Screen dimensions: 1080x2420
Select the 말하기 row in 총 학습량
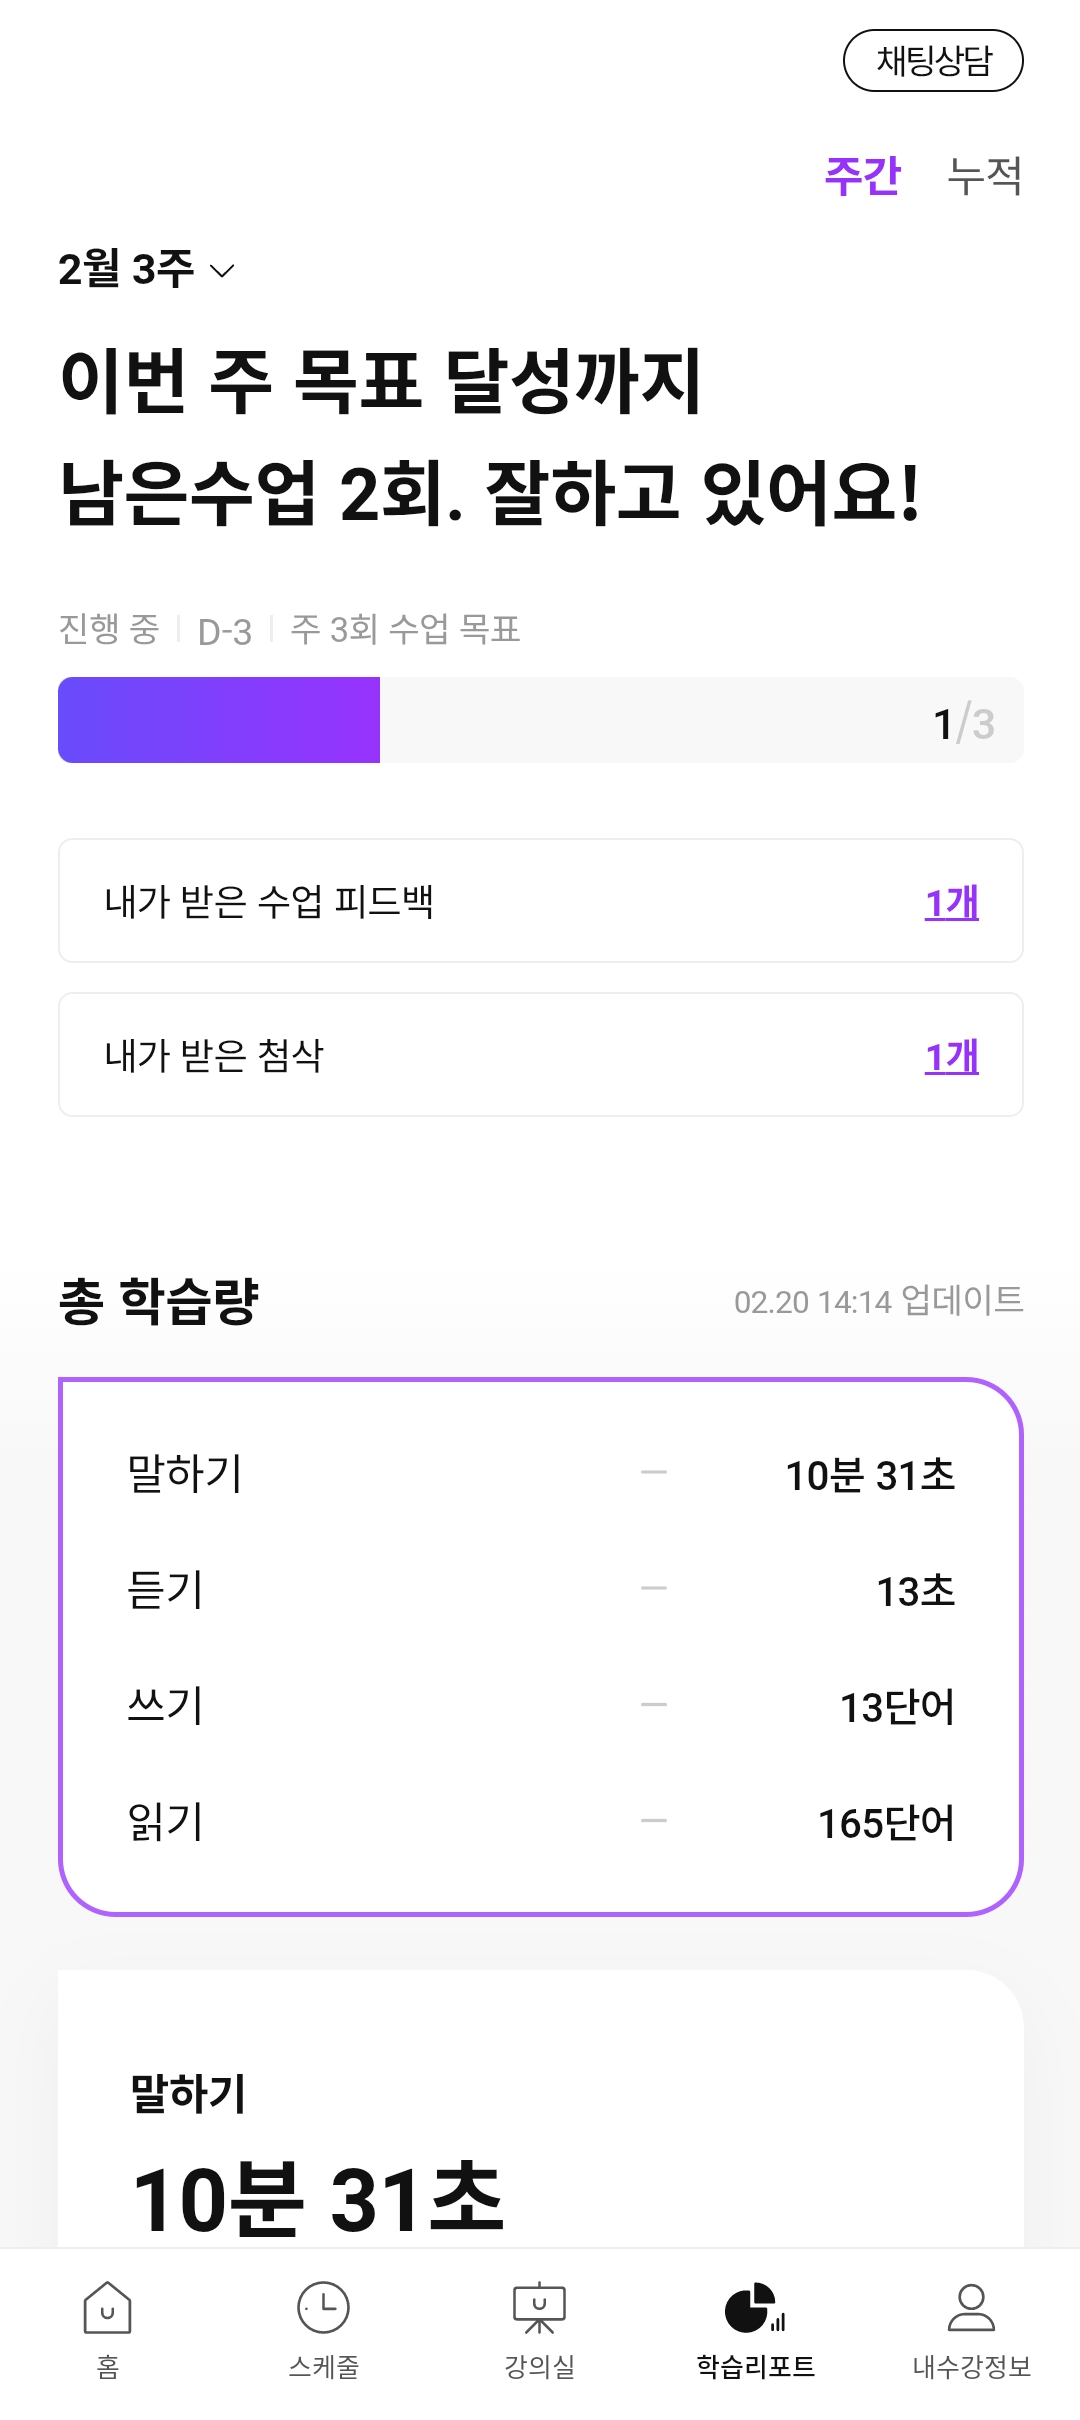(540, 1474)
